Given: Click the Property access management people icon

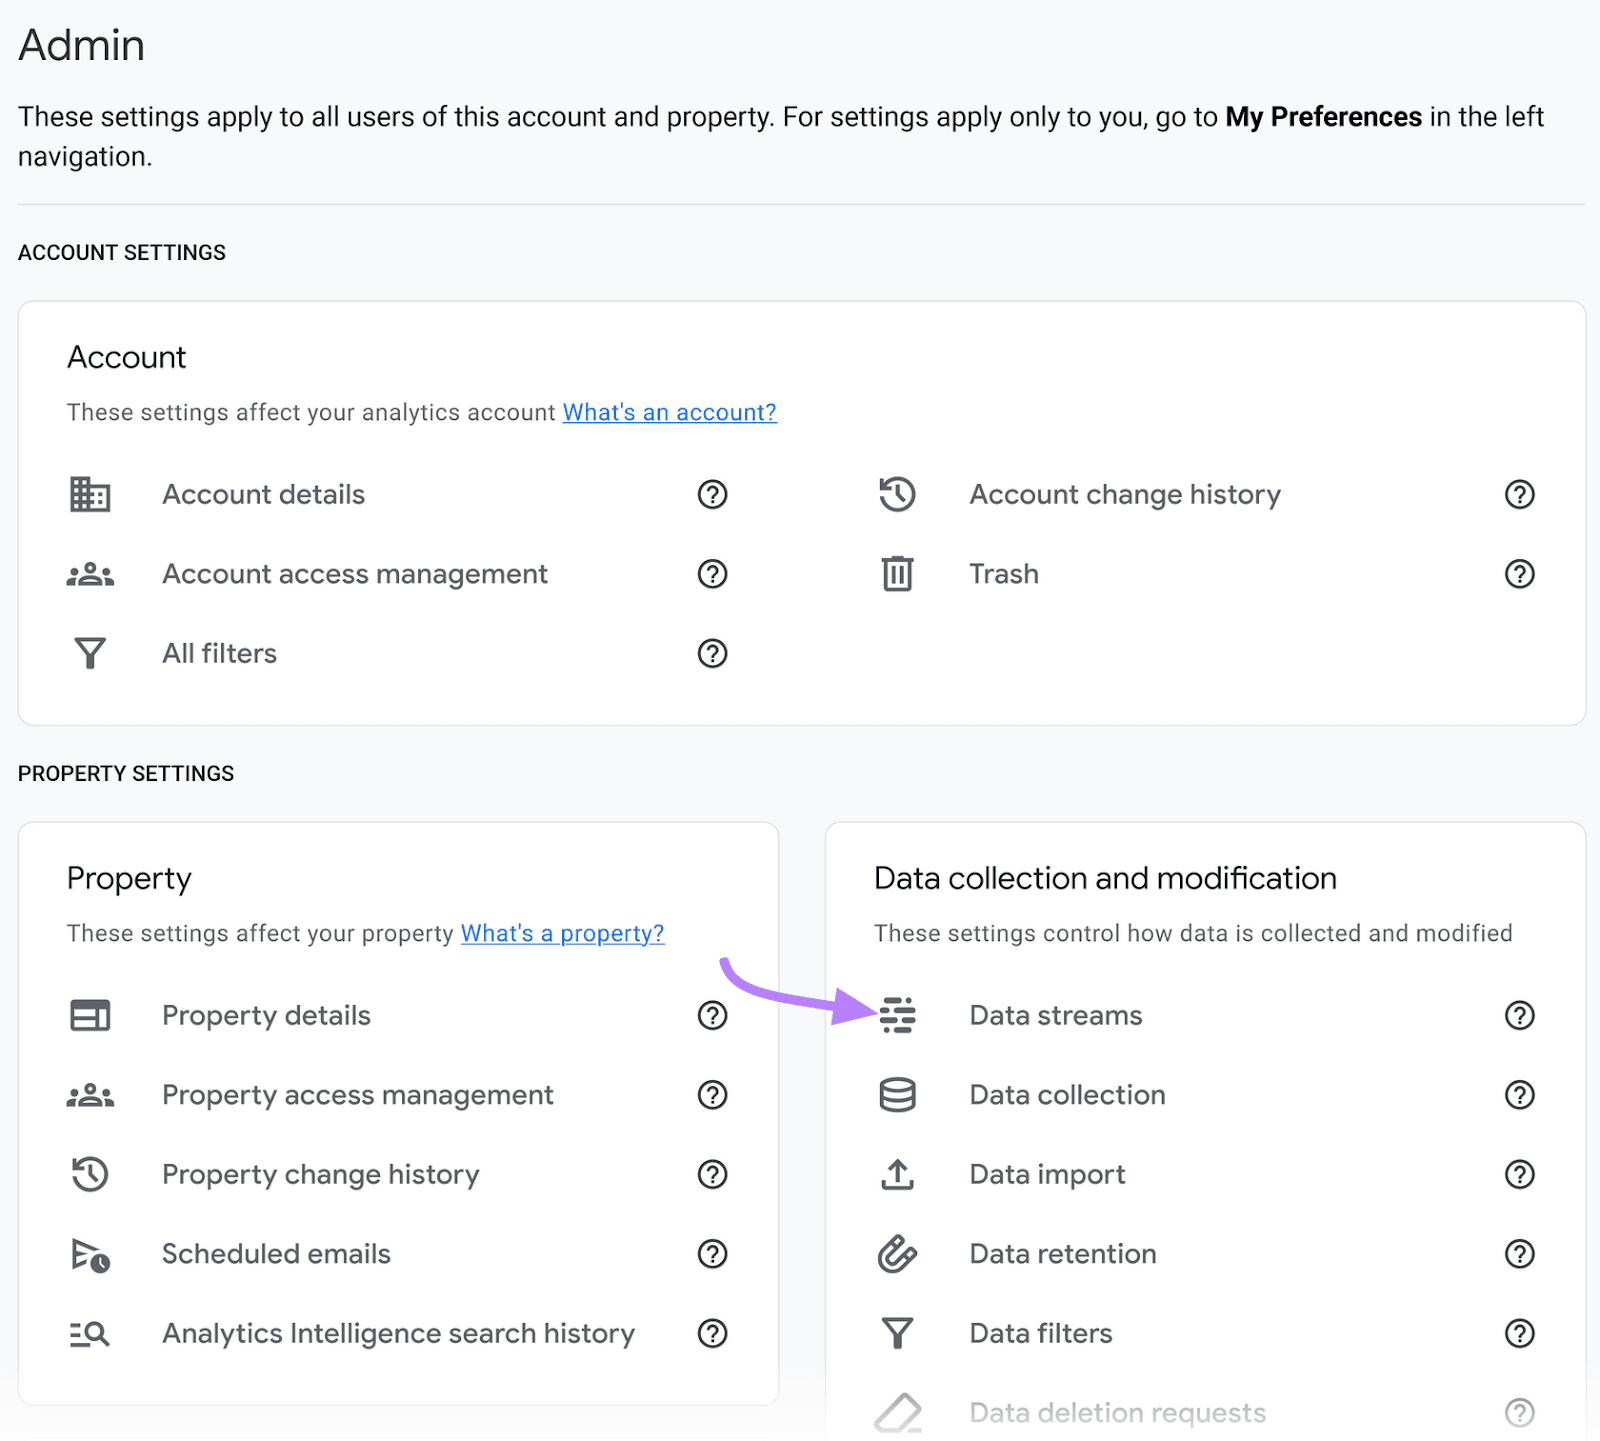Looking at the screenshot, I should [x=91, y=1095].
